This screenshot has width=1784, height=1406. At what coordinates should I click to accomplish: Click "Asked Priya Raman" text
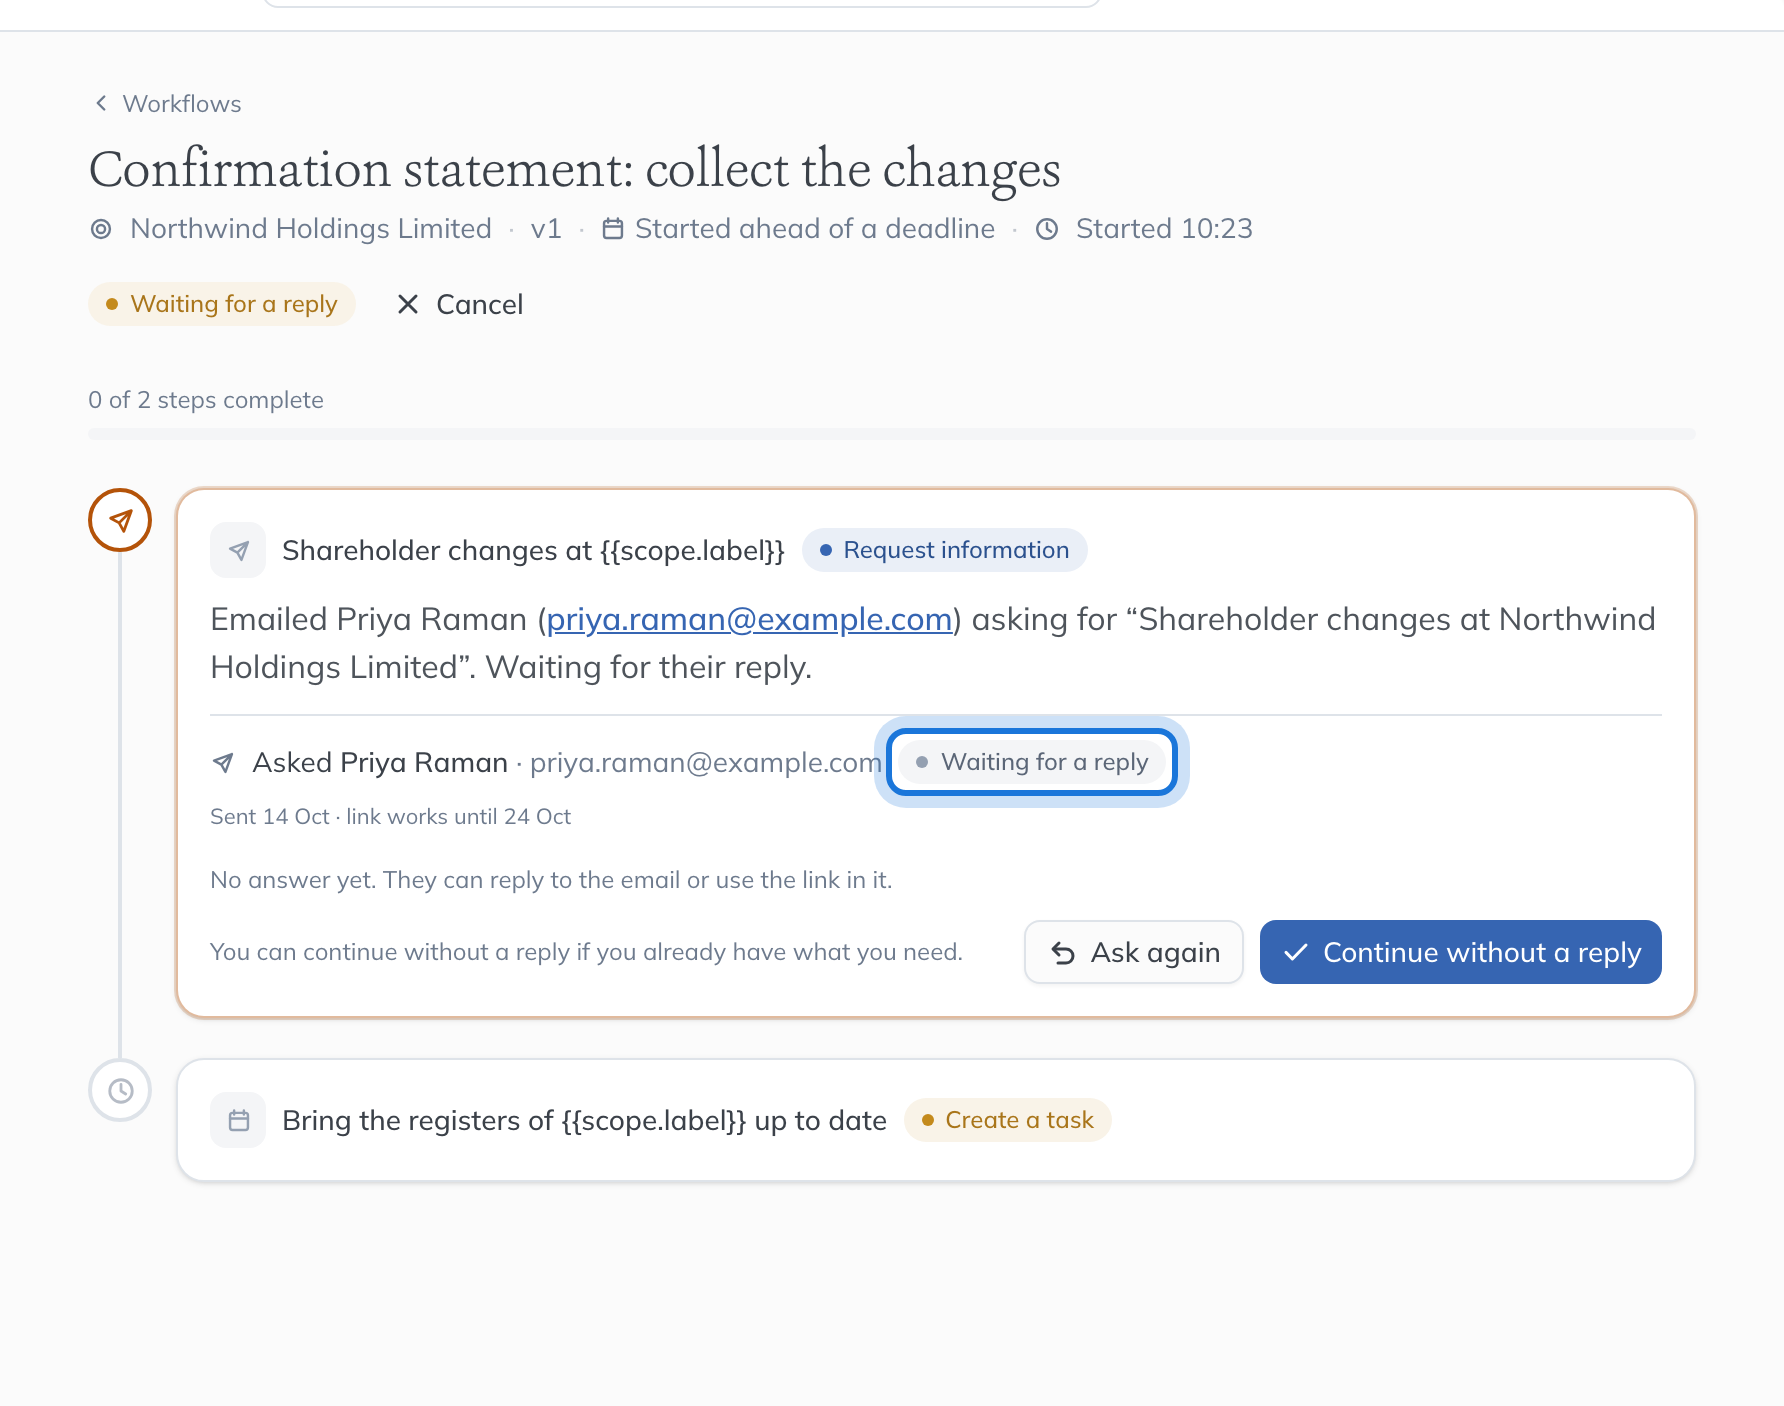tap(381, 763)
